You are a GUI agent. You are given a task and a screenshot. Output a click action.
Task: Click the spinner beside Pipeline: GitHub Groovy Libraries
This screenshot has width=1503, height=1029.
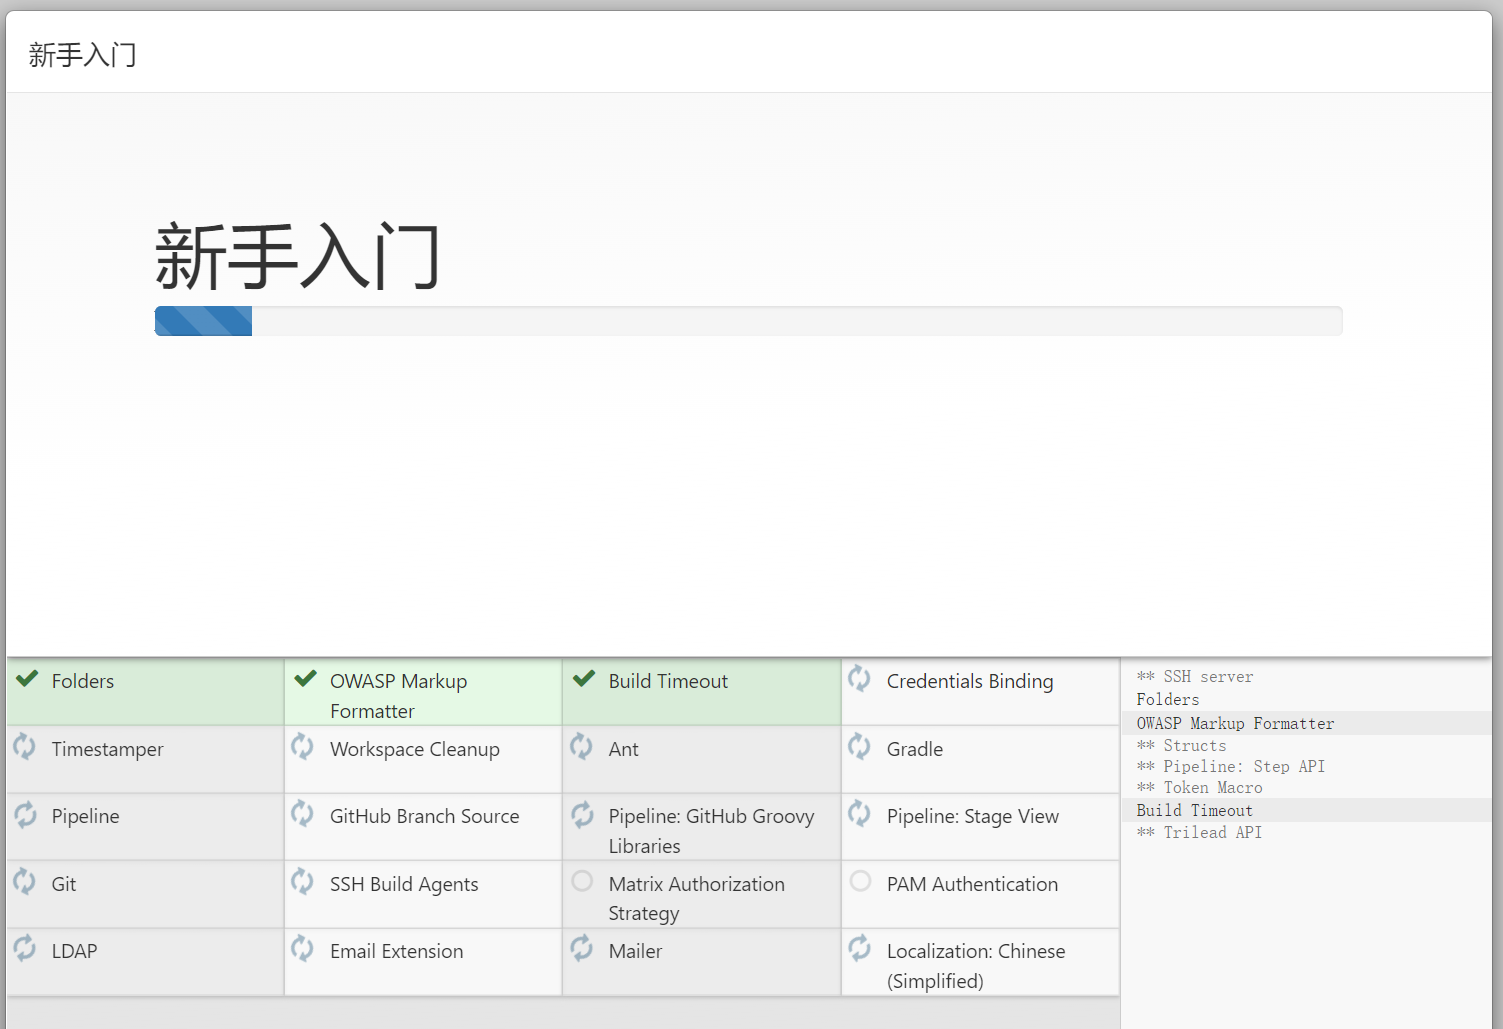pos(581,814)
